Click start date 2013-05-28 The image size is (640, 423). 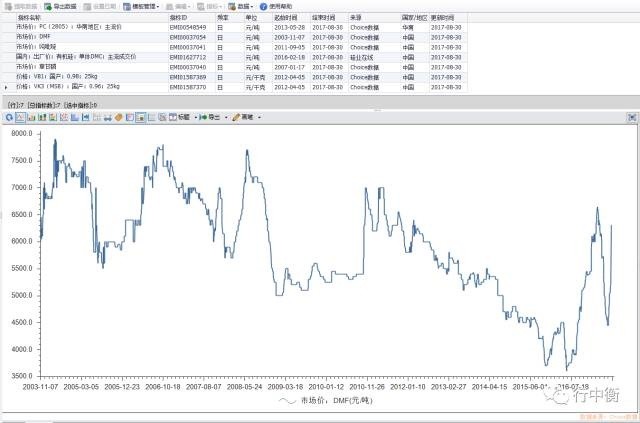[x=289, y=27]
